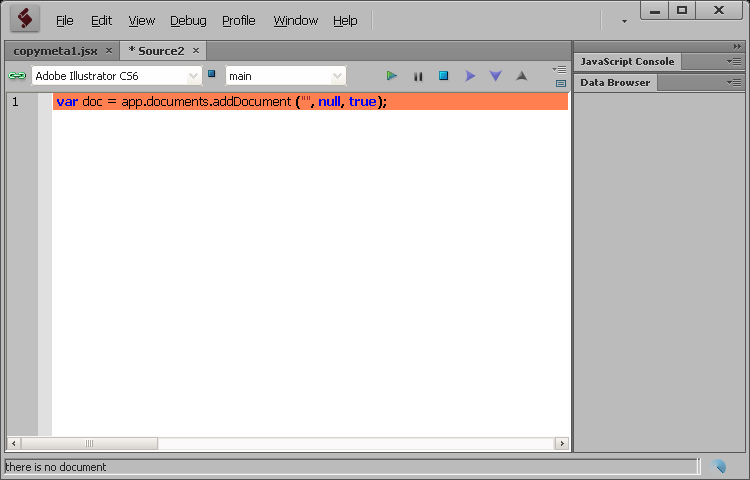Step into using the down arrow icon
This screenshot has width=750, height=480.
click(x=496, y=76)
